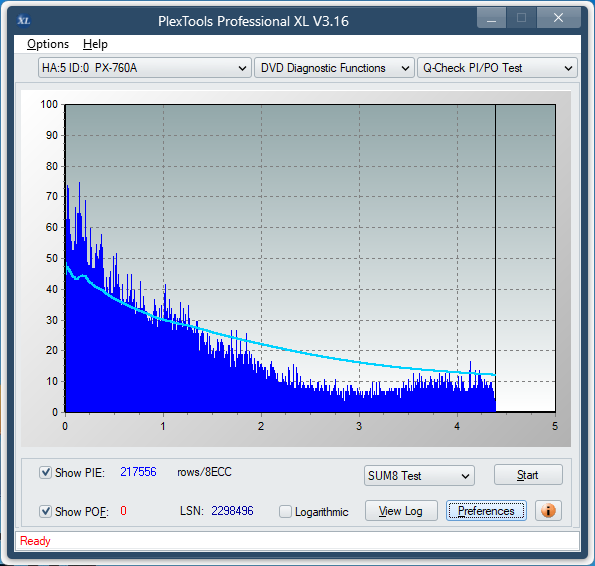The height and width of the screenshot is (566, 595).
Task: Expand the DVD Diagnostic Functions dropdown
Action: (x=334, y=68)
